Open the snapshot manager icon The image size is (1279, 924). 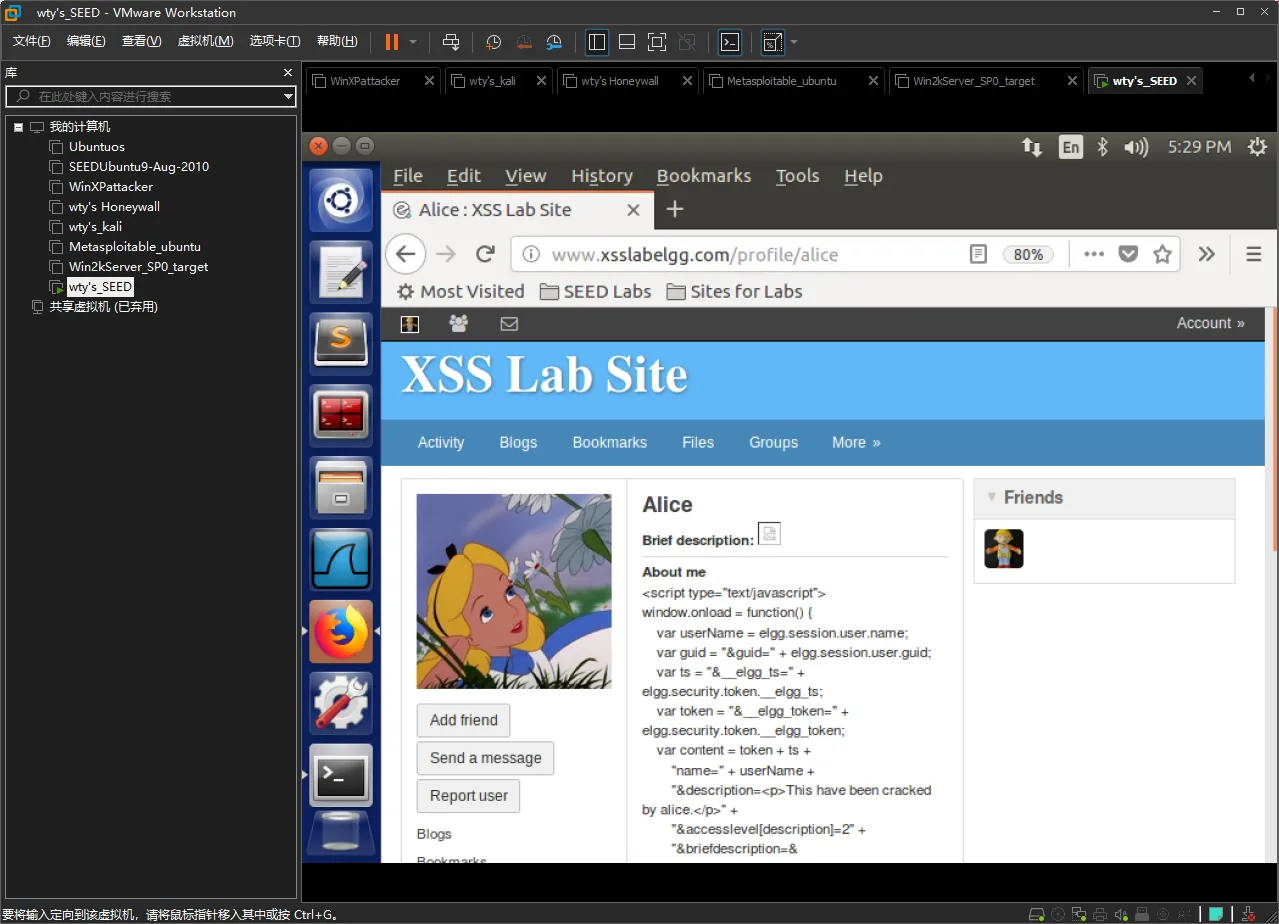[554, 42]
